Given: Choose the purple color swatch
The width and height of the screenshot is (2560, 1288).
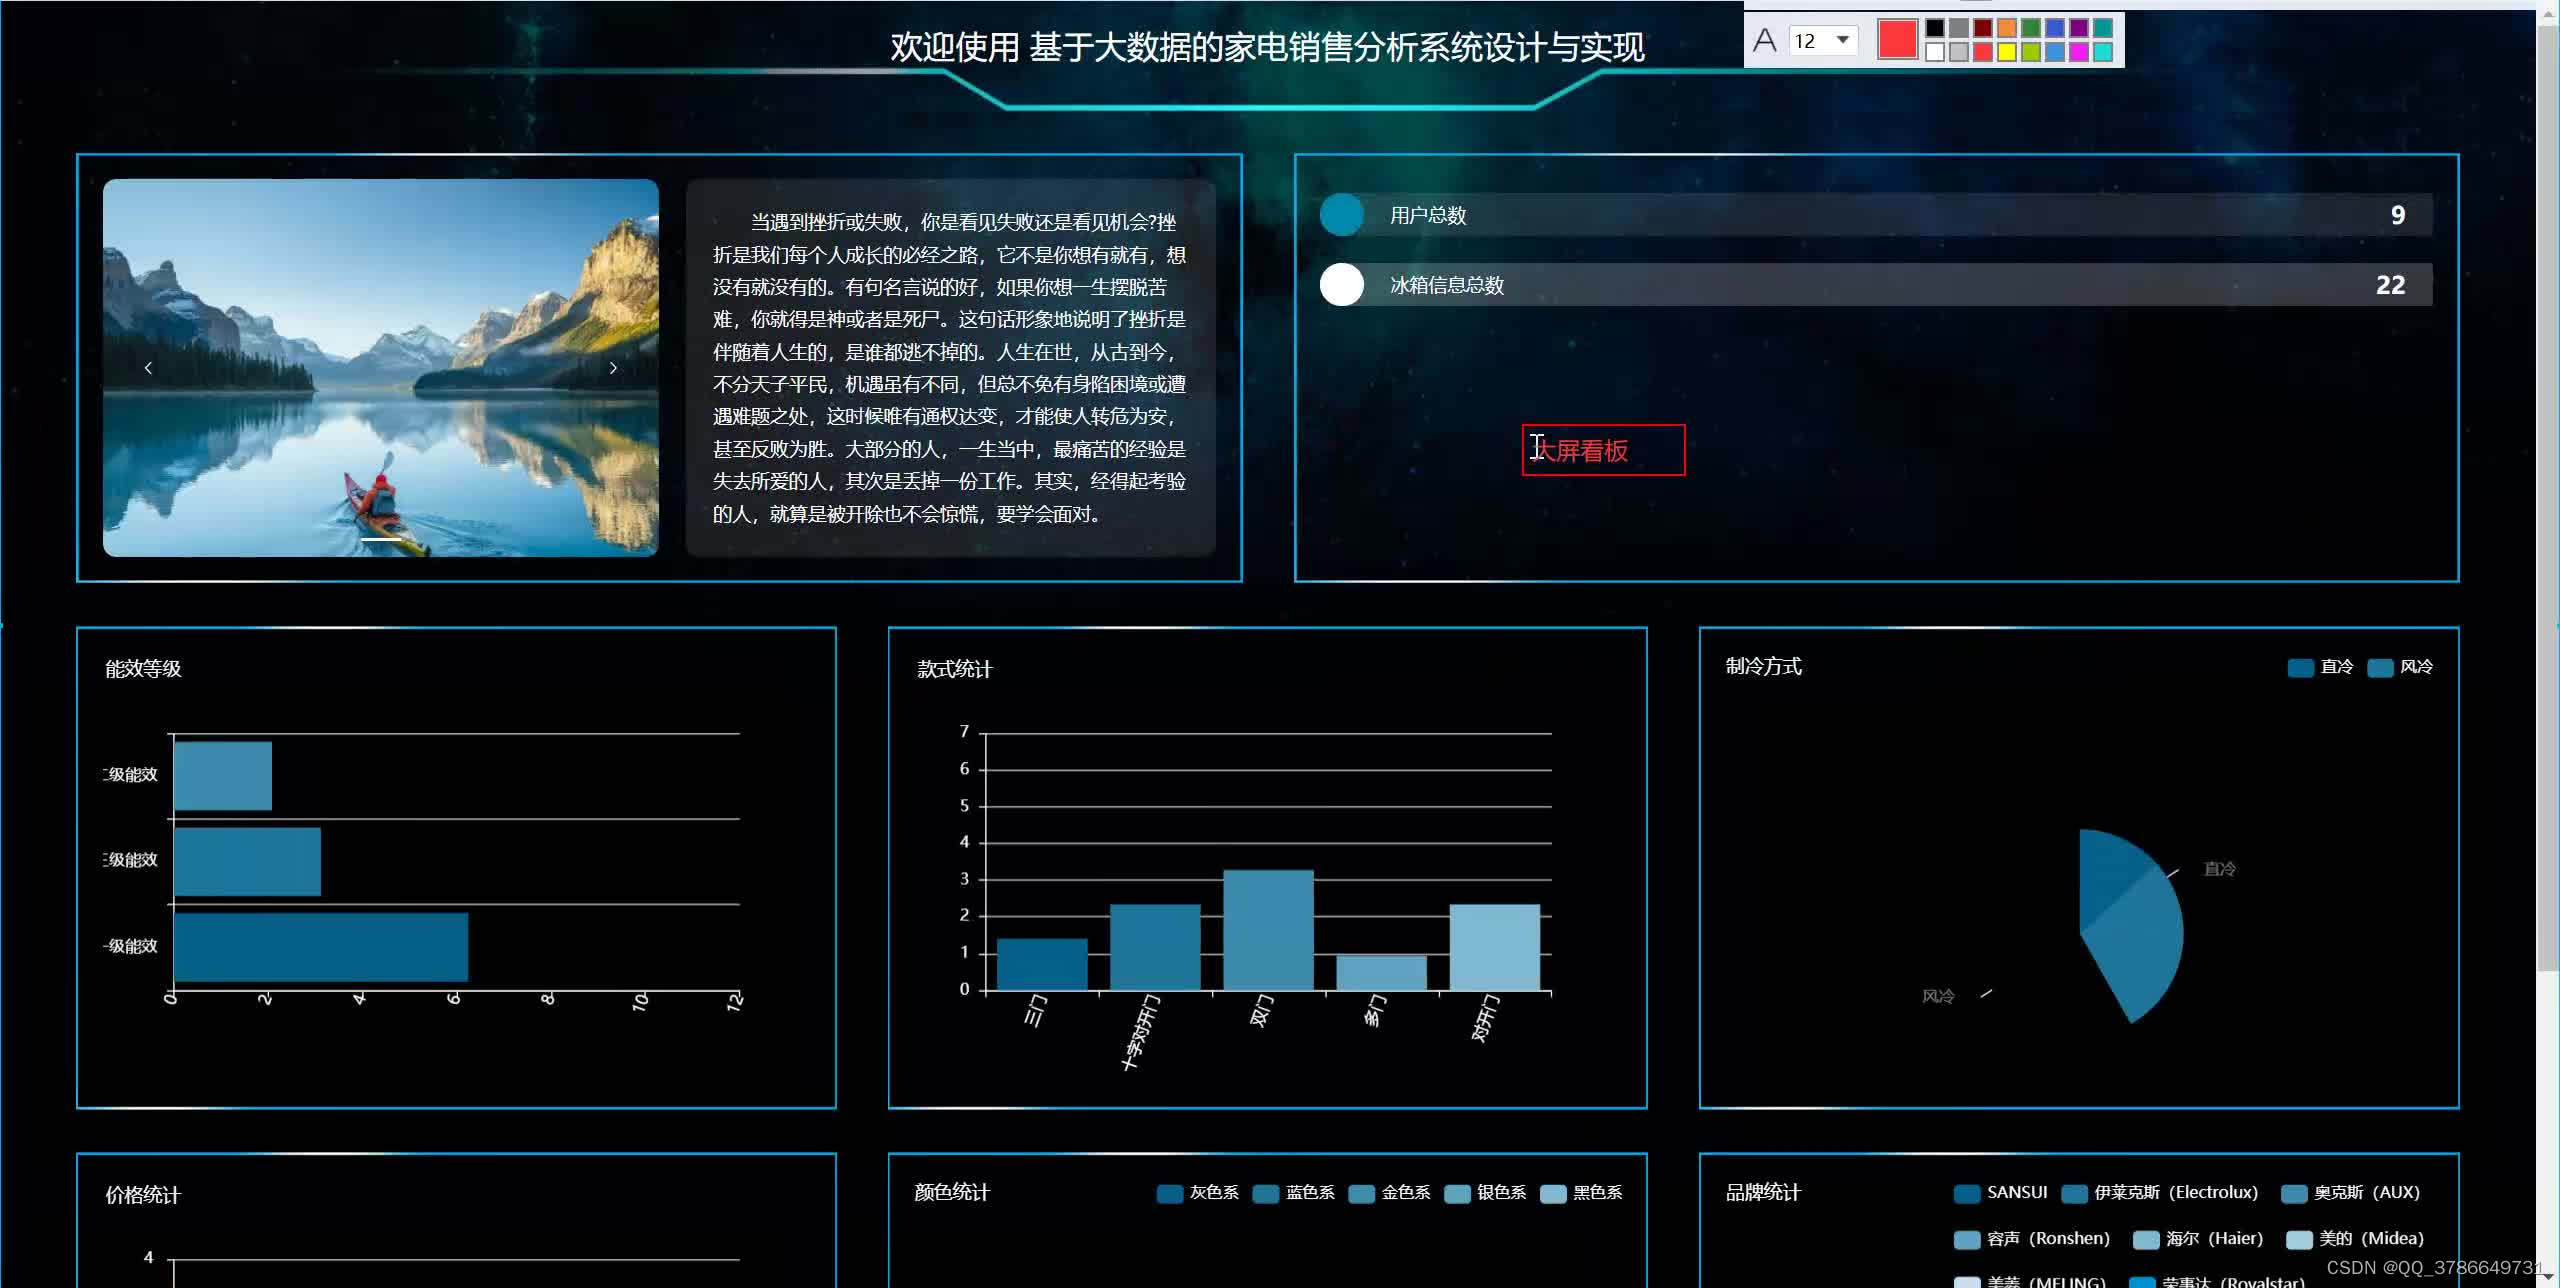Looking at the screenshot, I should click(2079, 28).
